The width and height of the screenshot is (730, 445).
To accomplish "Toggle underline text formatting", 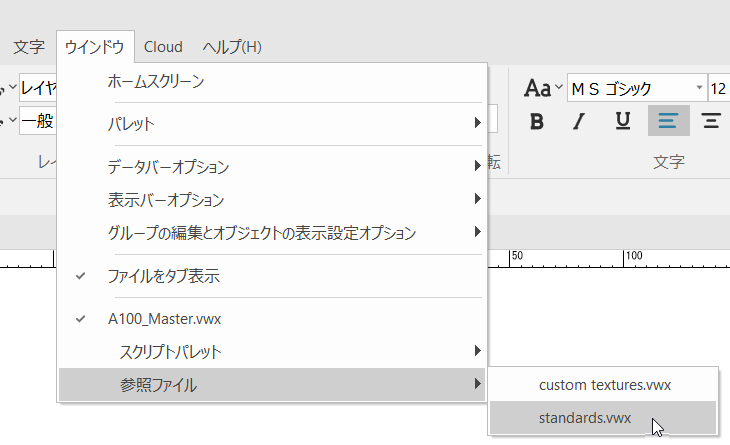I will tap(622, 121).
